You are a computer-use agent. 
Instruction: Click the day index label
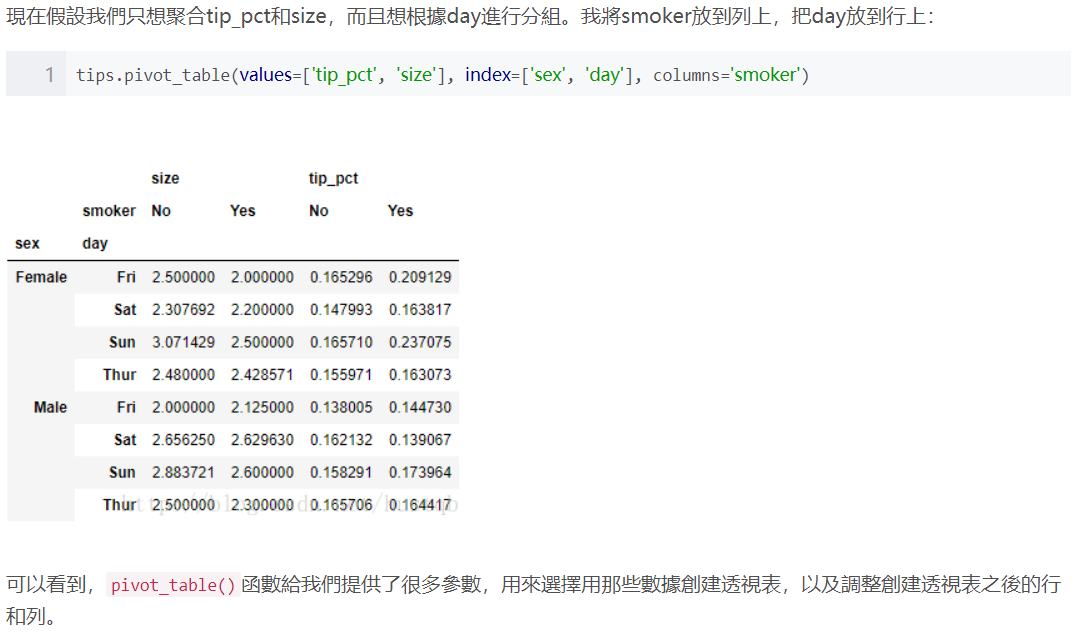click(95, 243)
